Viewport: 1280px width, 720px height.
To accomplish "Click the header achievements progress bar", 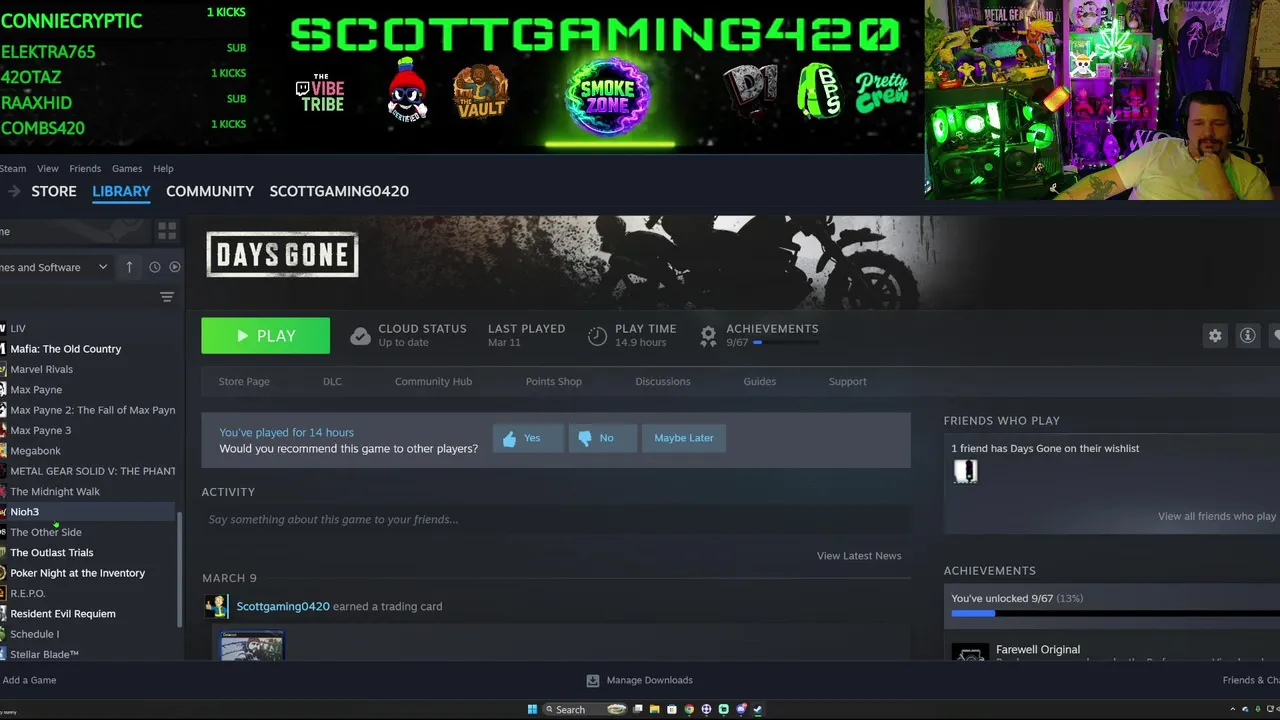I will [x=786, y=342].
